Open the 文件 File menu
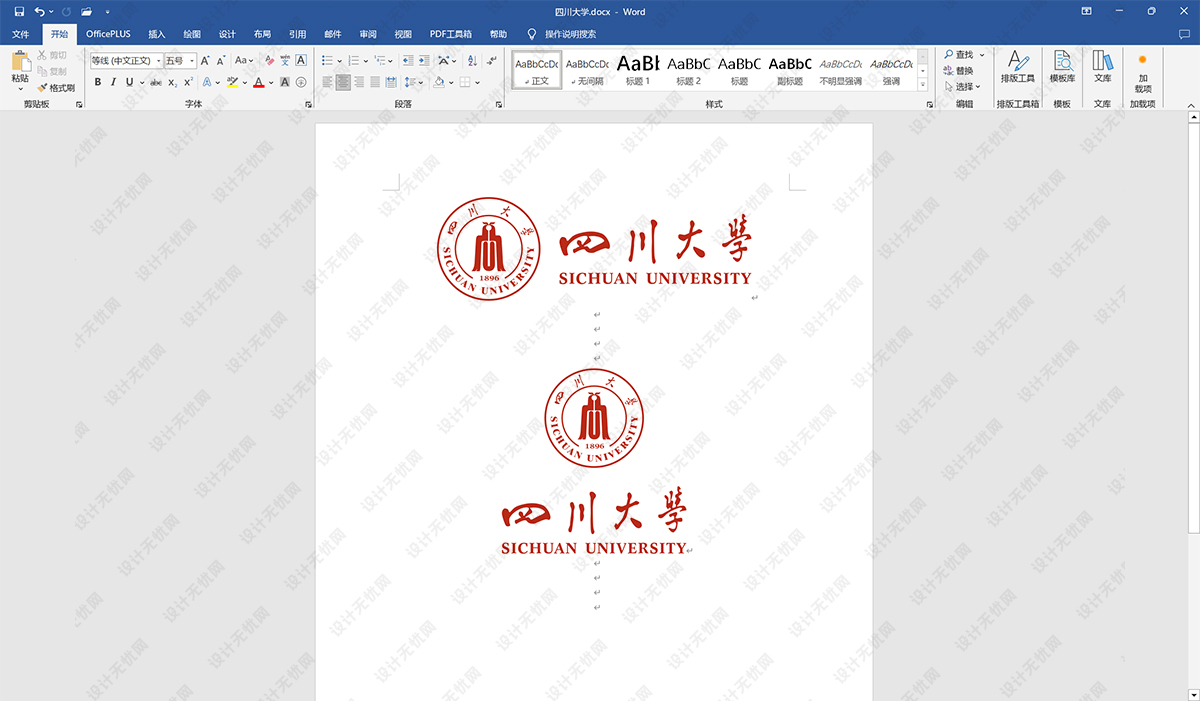Viewport: 1200px width, 701px height. pos(21,34)
